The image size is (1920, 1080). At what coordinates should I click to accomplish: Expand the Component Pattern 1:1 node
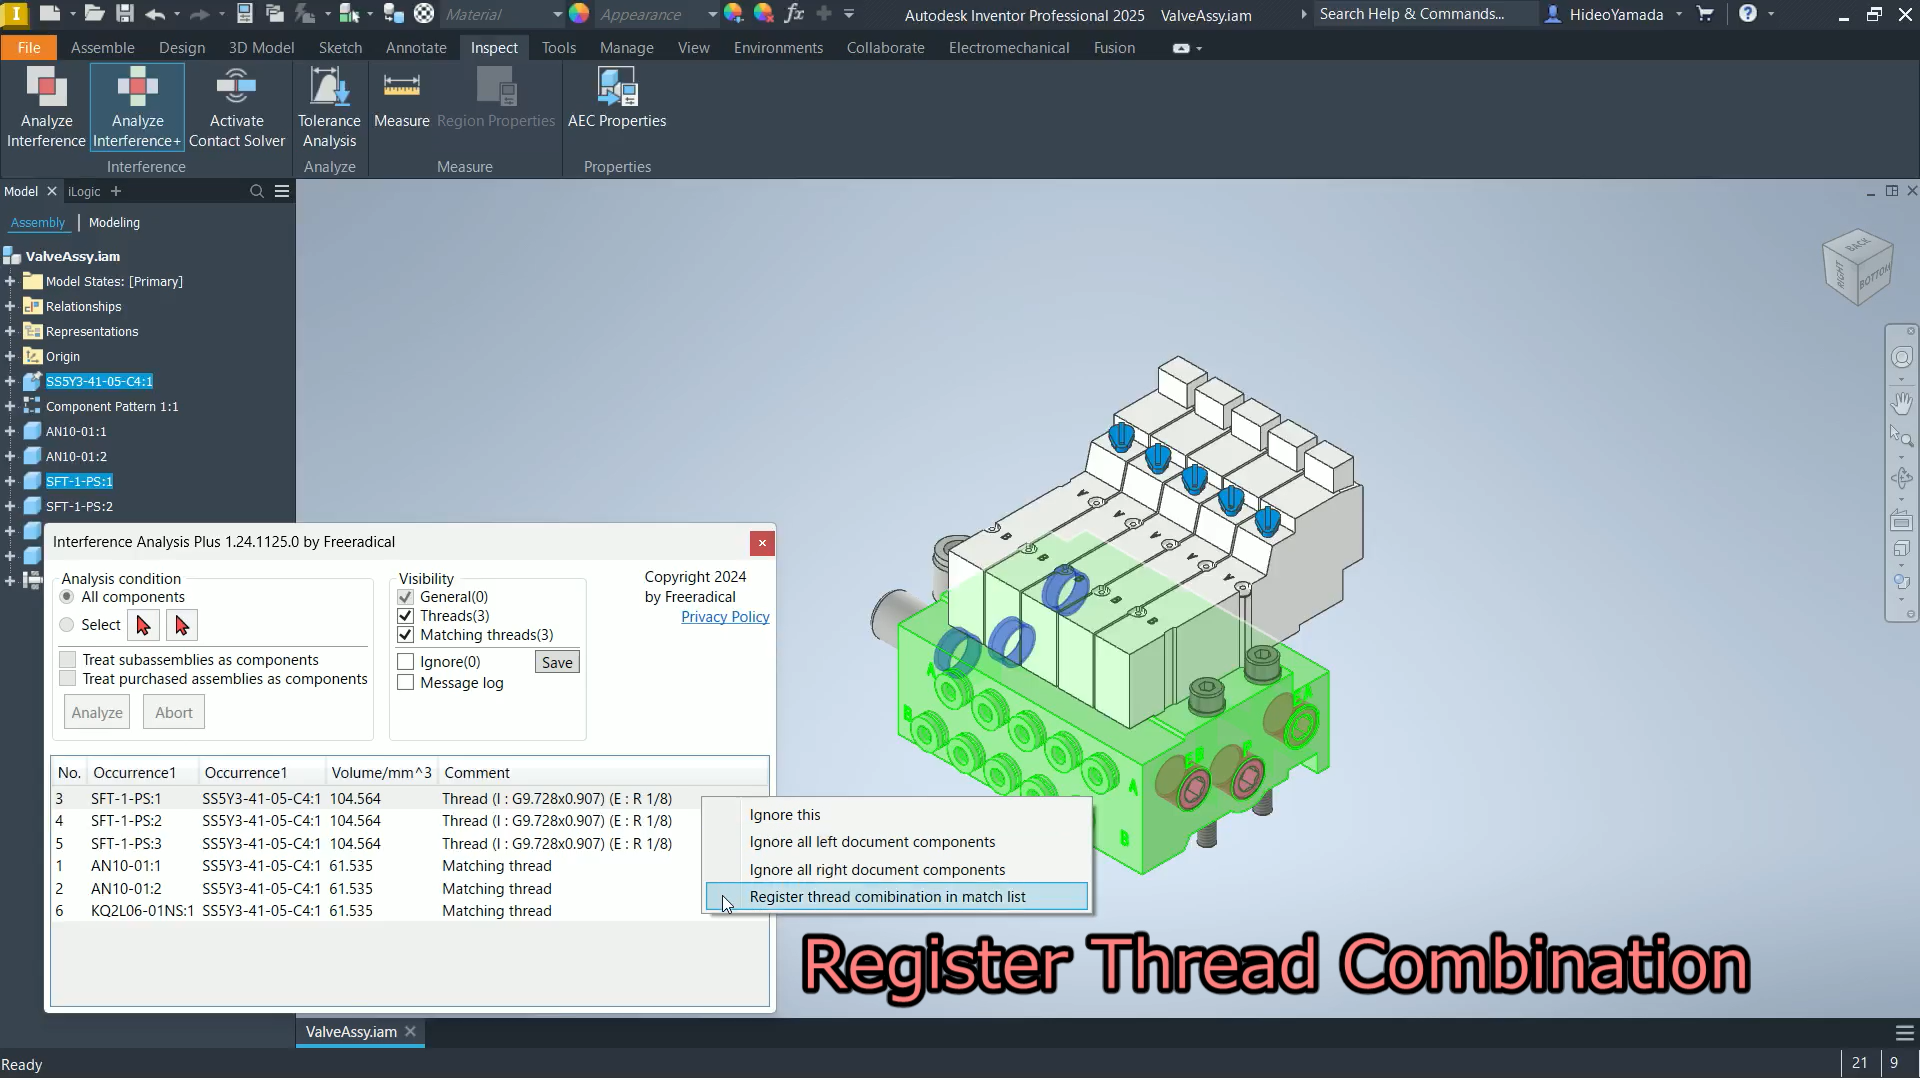10,407
